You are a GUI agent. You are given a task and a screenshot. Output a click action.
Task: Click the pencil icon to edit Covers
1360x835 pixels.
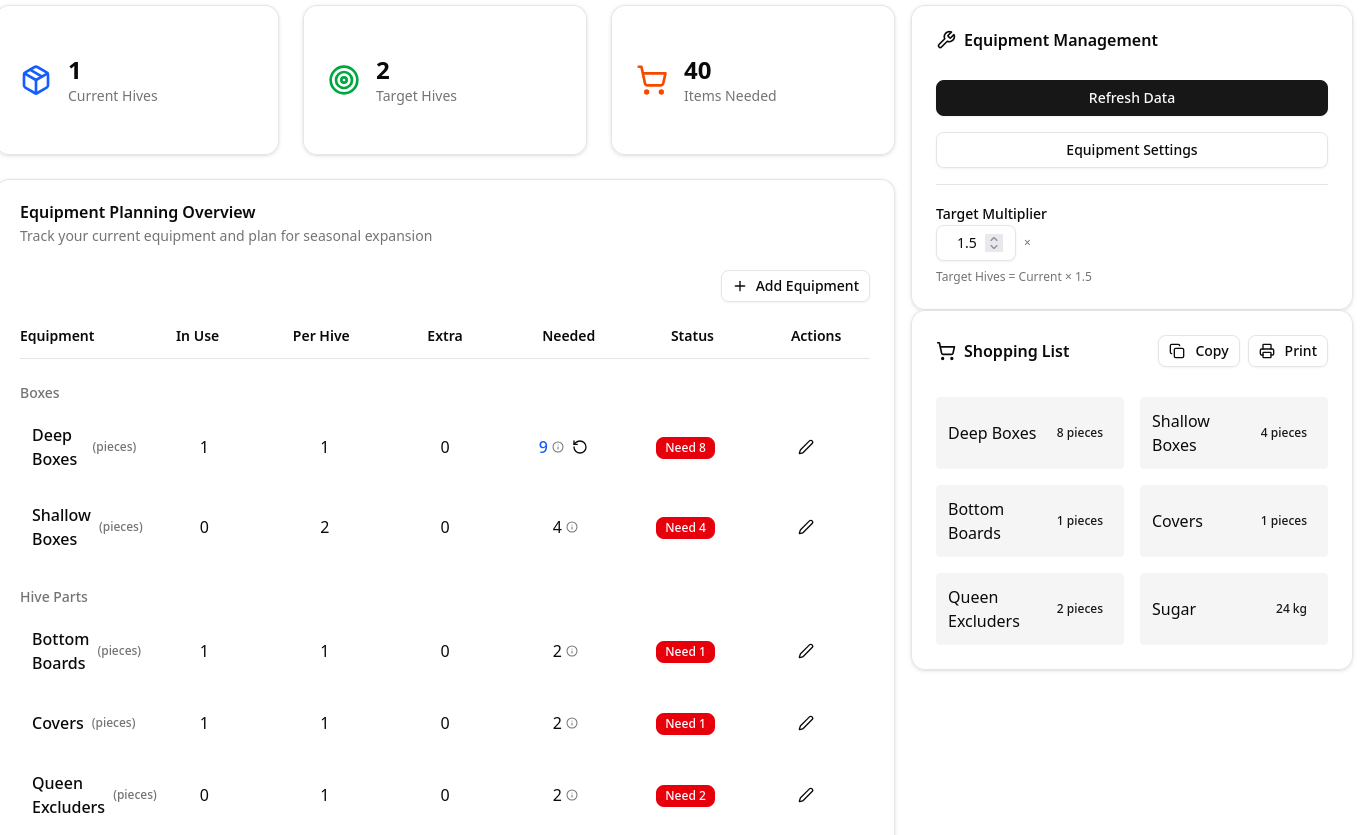[806, 723]
